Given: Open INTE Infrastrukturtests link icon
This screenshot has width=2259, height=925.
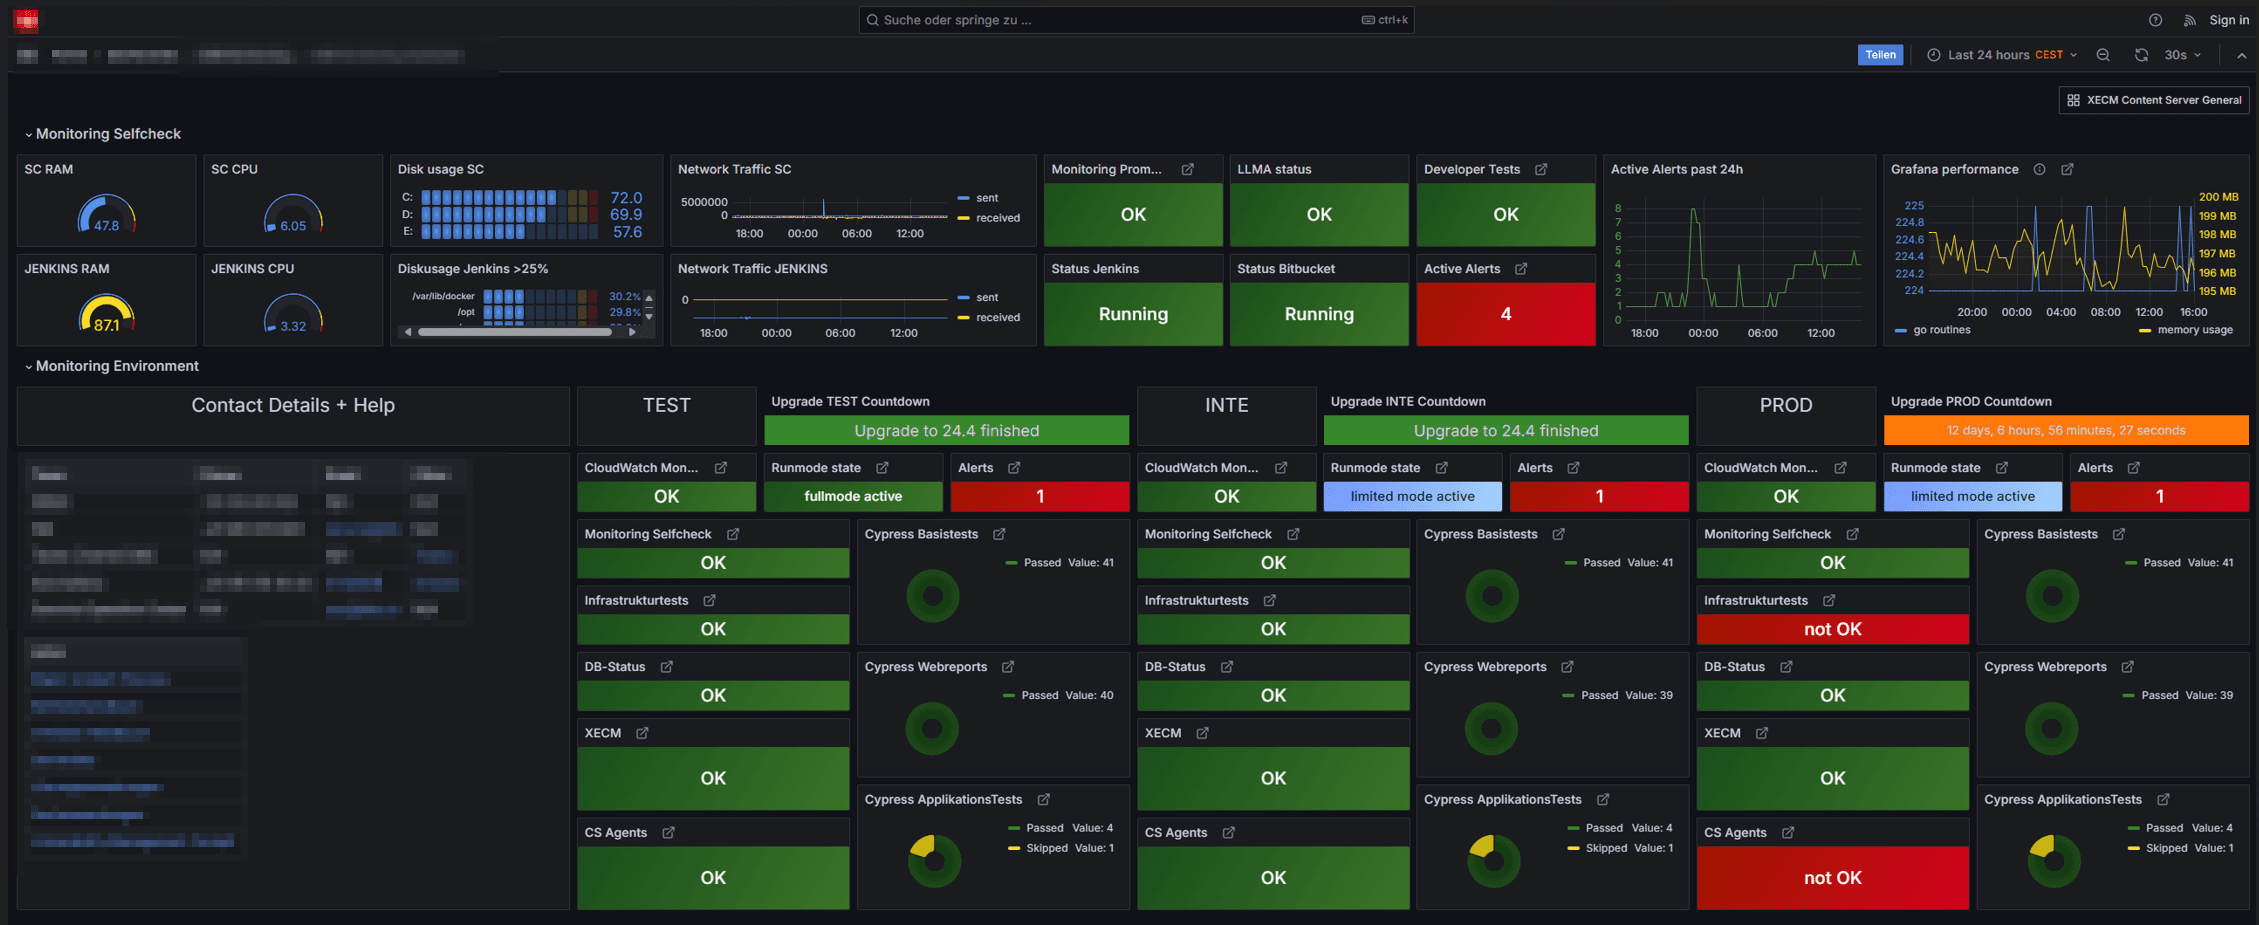Looking at the screenshot, I should tap(1269, 600).
